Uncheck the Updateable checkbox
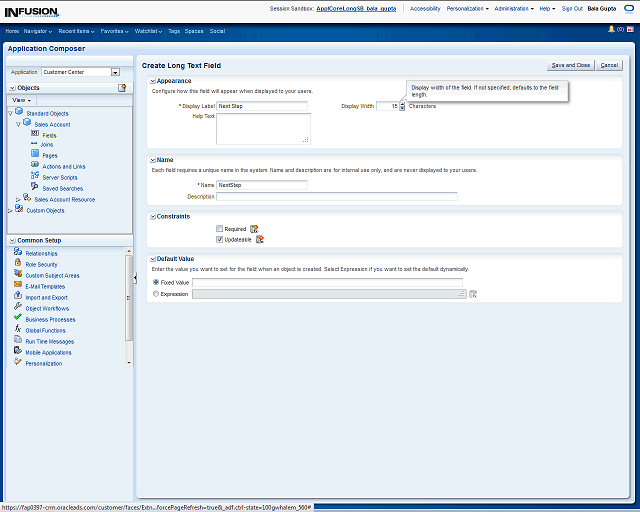This screenshot has height=512, width=640. tap(220, 239)
